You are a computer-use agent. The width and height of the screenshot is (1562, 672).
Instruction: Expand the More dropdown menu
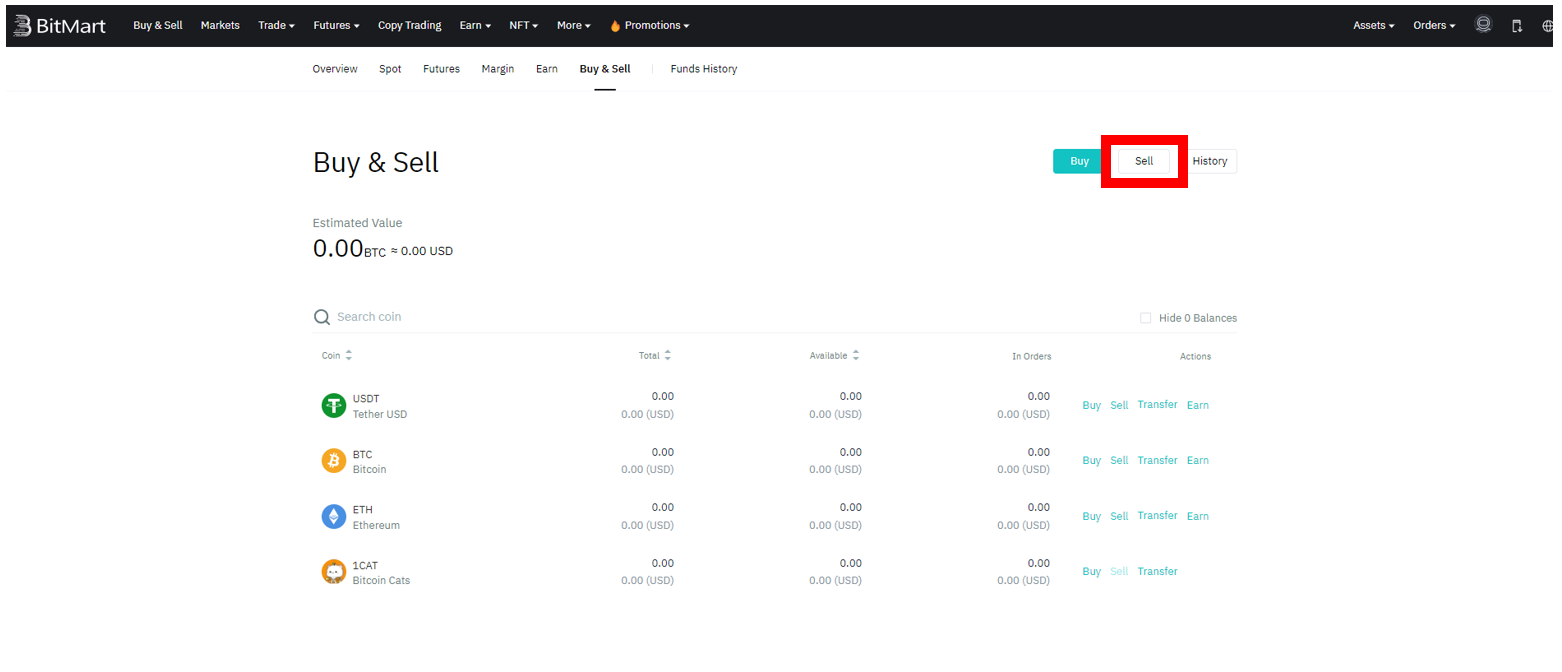(x=574, y=26)
